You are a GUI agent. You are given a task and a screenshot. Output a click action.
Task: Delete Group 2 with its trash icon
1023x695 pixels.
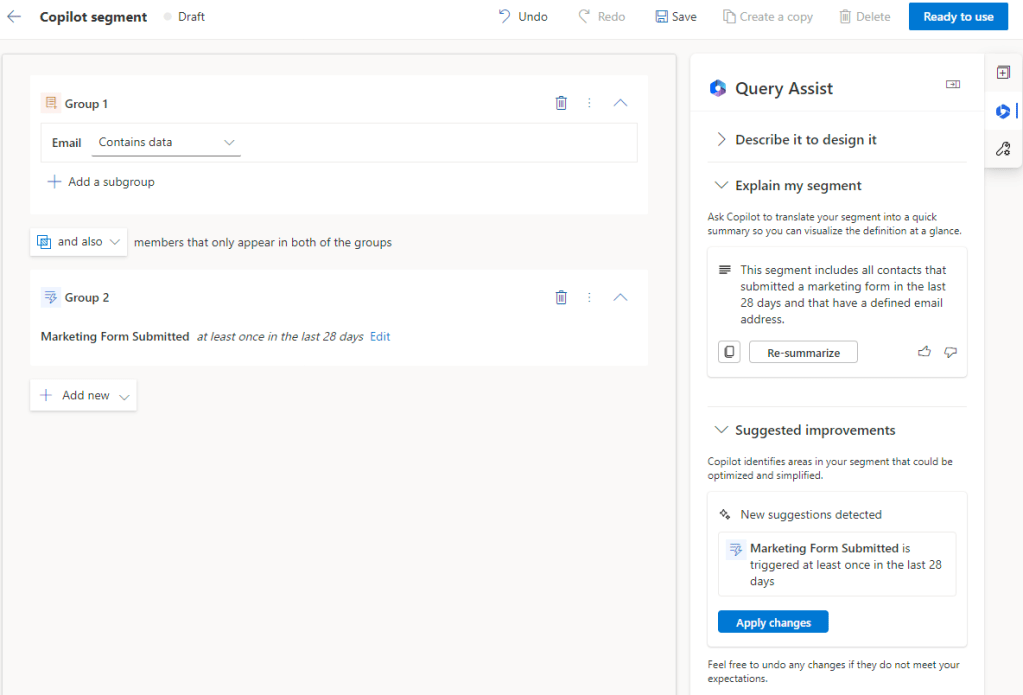pyautogui.click(x=561, y=297)
